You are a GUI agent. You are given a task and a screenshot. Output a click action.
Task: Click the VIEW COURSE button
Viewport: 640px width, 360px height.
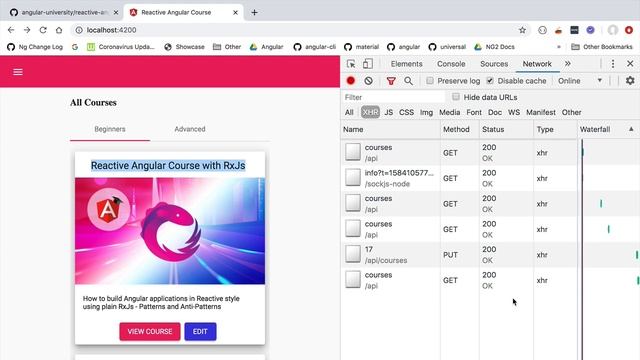point(150,331)
